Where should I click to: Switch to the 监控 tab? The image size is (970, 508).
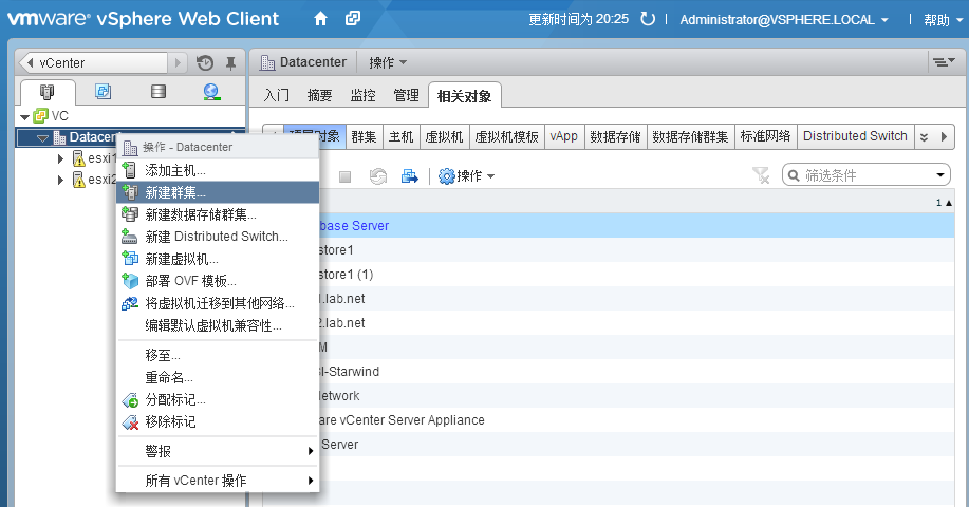363,95
